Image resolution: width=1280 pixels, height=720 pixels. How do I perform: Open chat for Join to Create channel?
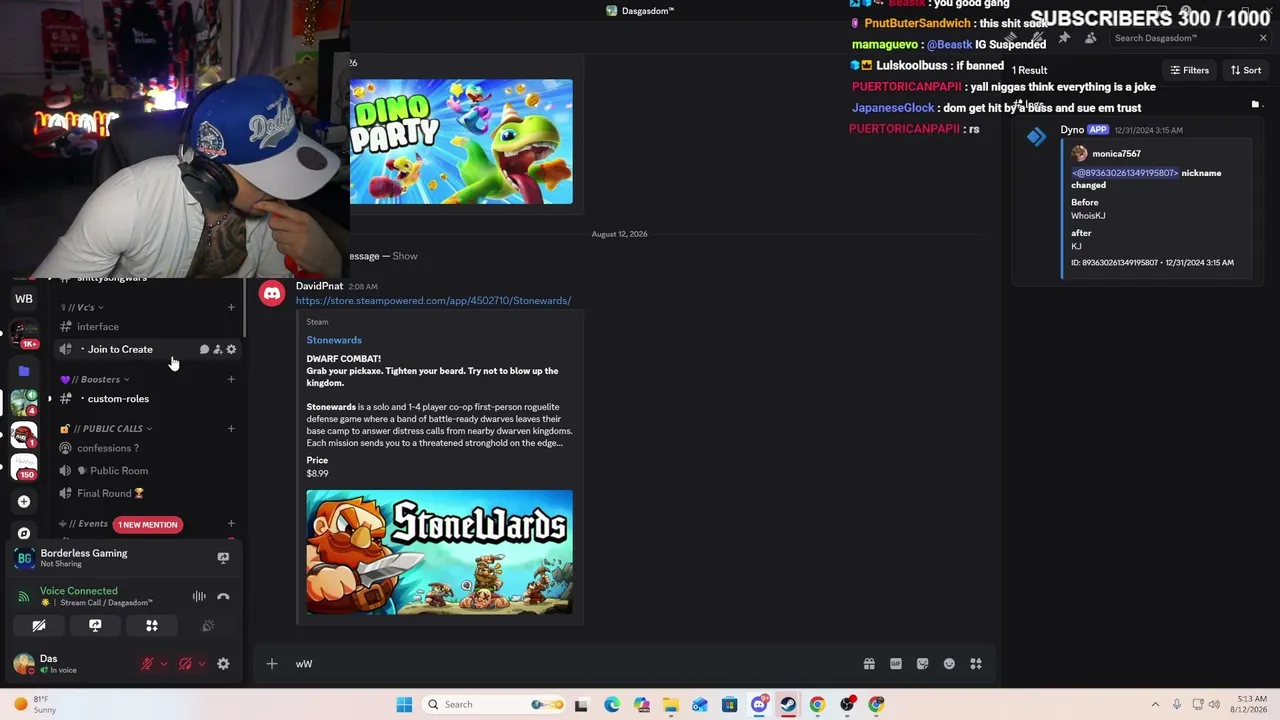click(204, 349)
